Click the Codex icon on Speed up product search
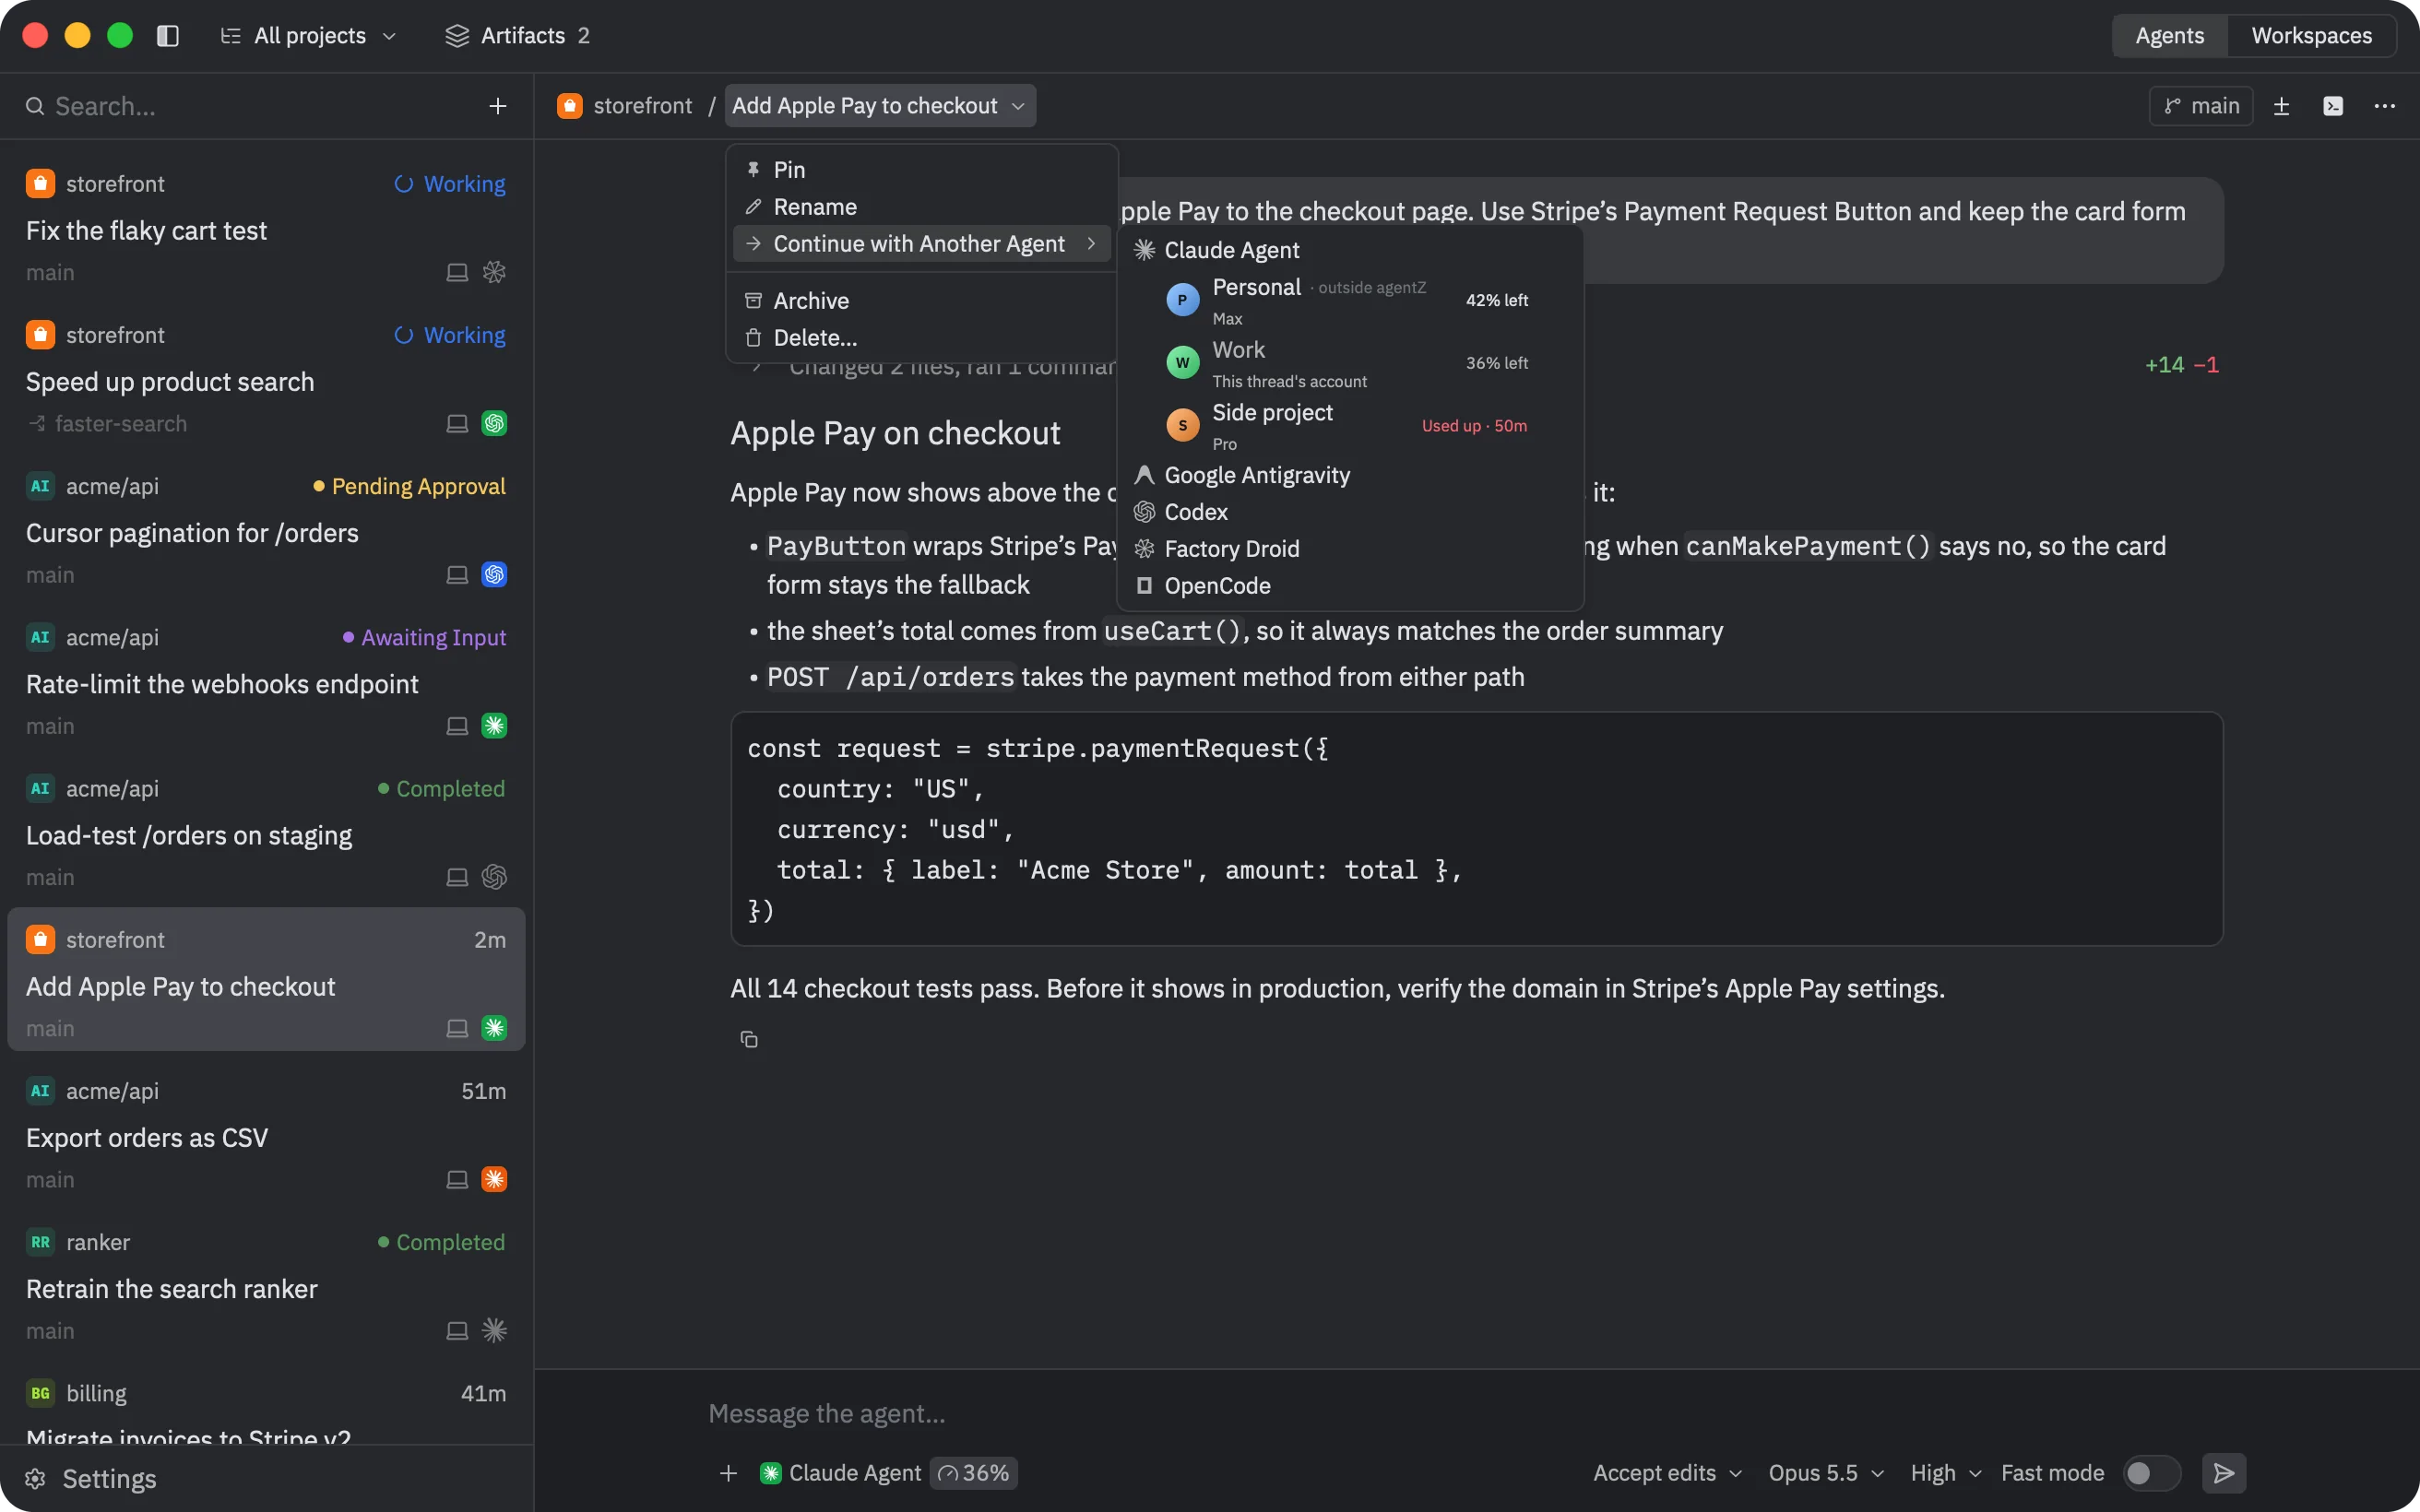2420x1512 pixels. tap(494, 424)
